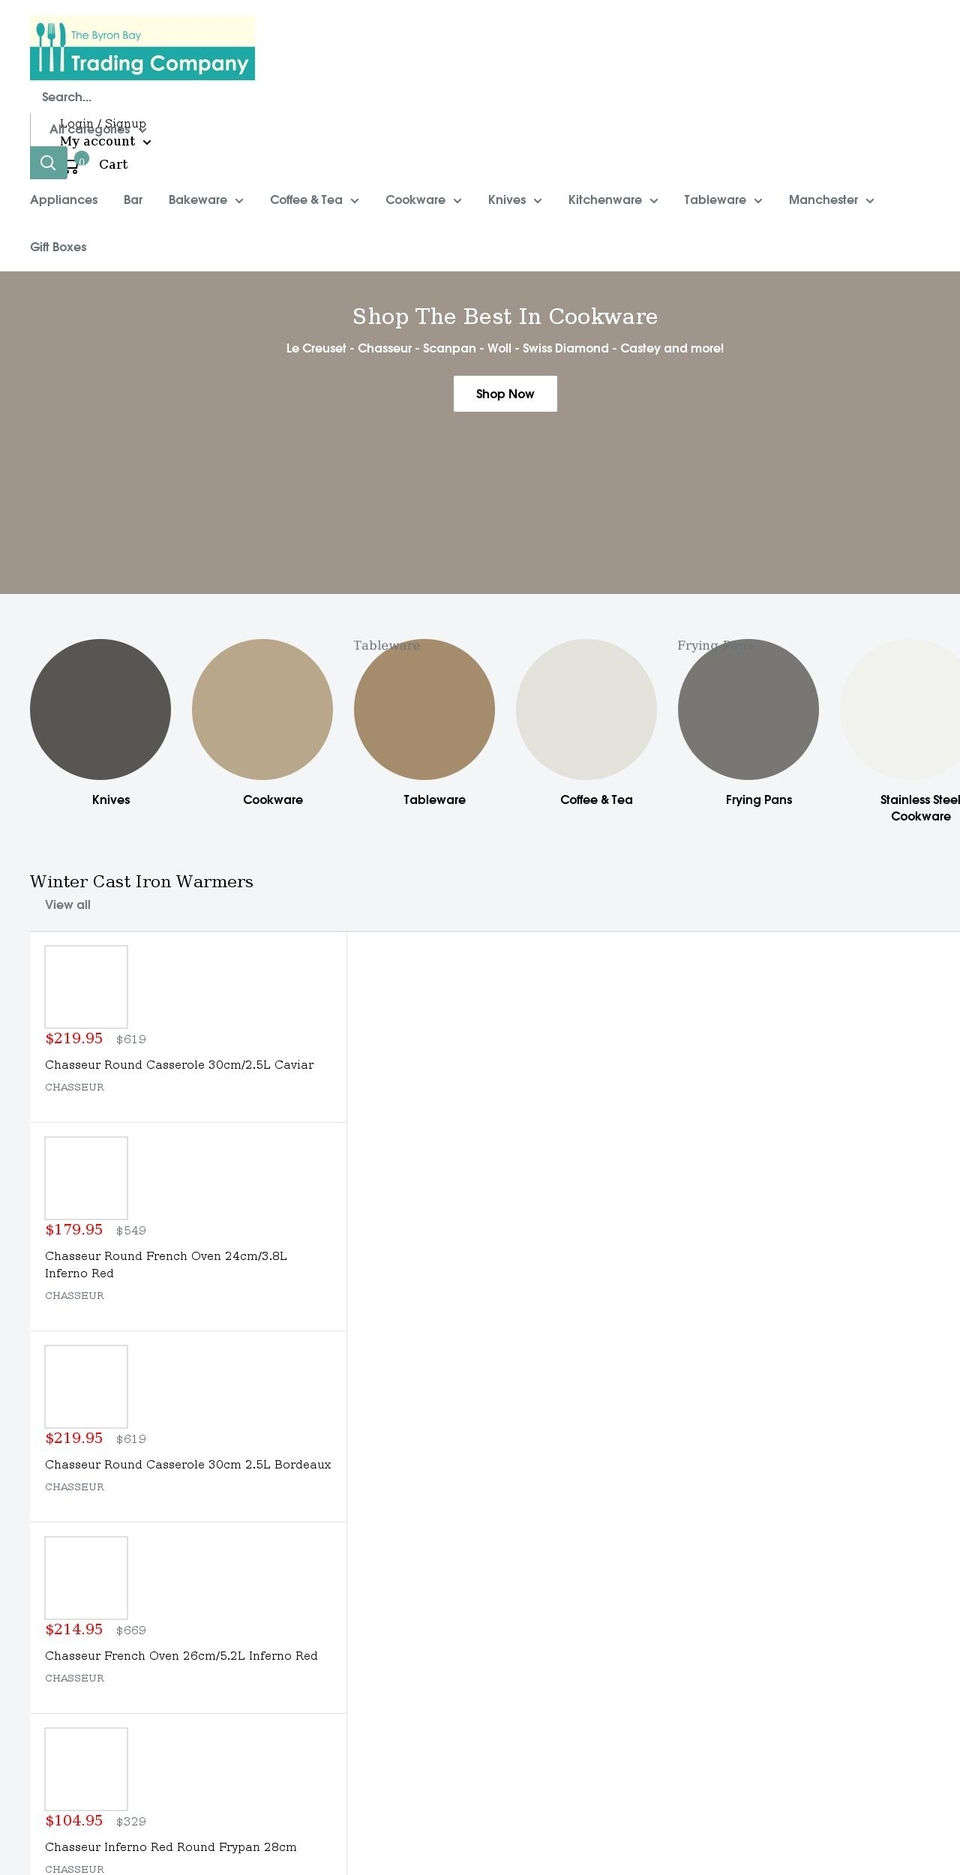The height and width of the screenshot is (1875, 960).
Task: Click the $329 original price
Action: point(131,1822)
